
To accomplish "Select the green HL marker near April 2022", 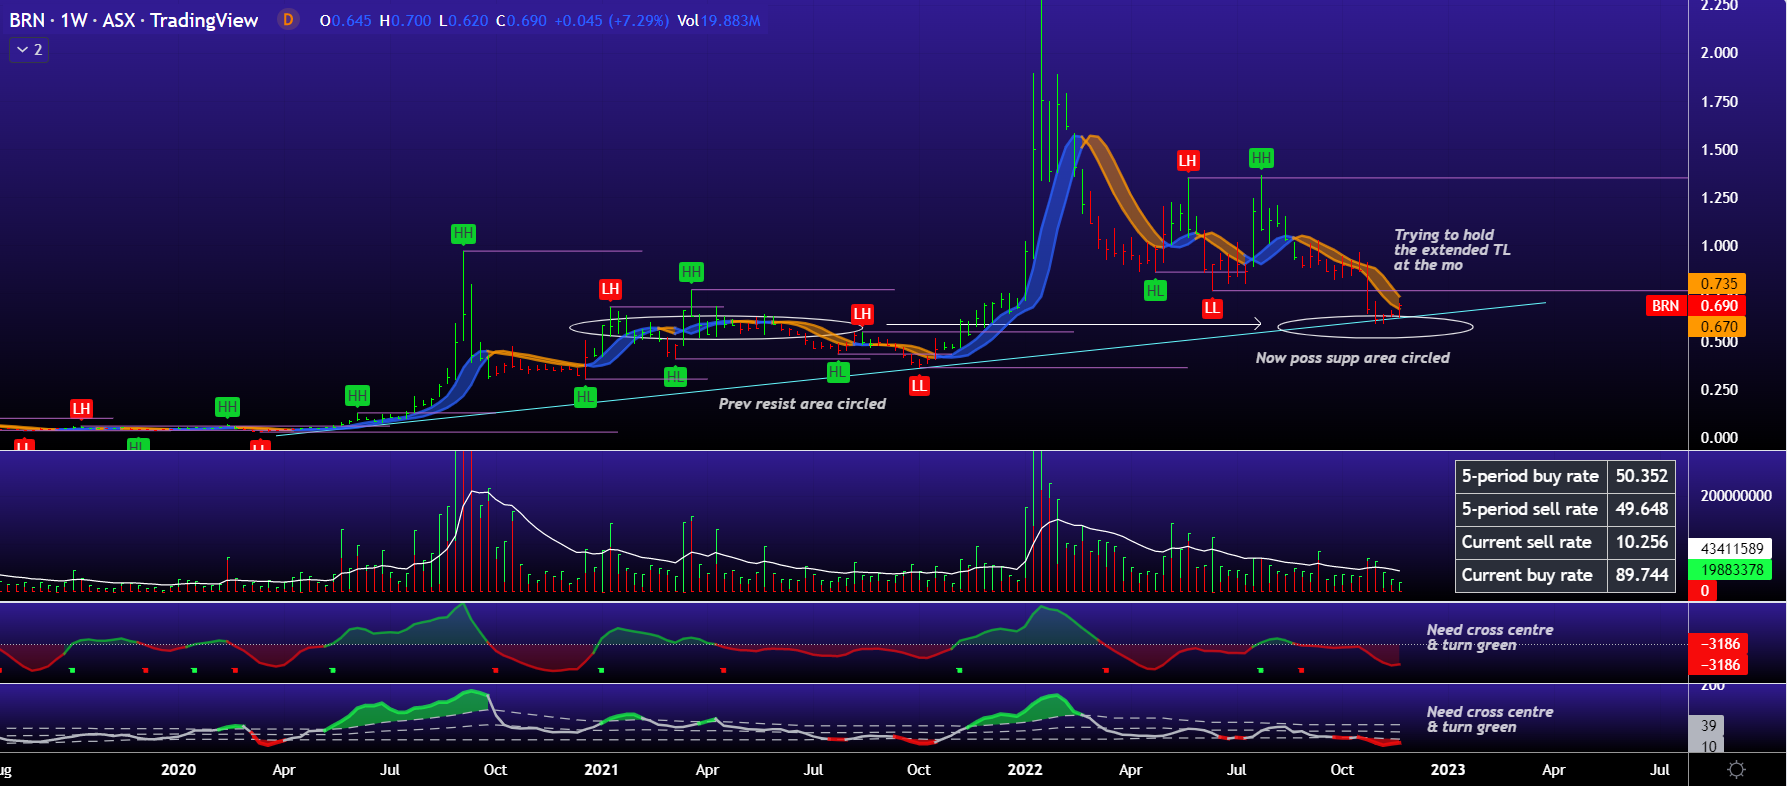I will click(x=1155, y=291).
